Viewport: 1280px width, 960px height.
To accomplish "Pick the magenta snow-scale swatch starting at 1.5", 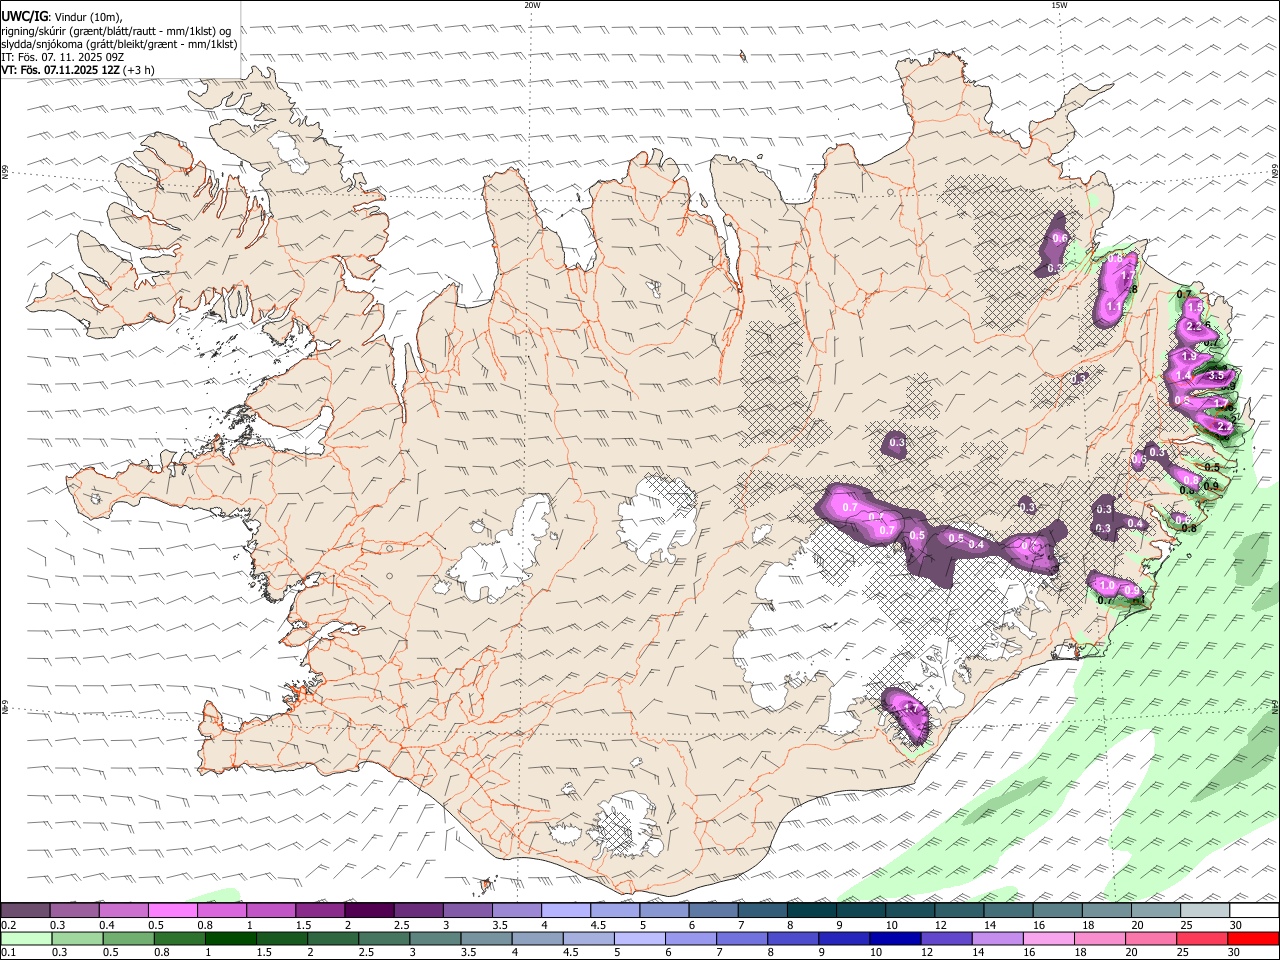I will click(320, 911).
